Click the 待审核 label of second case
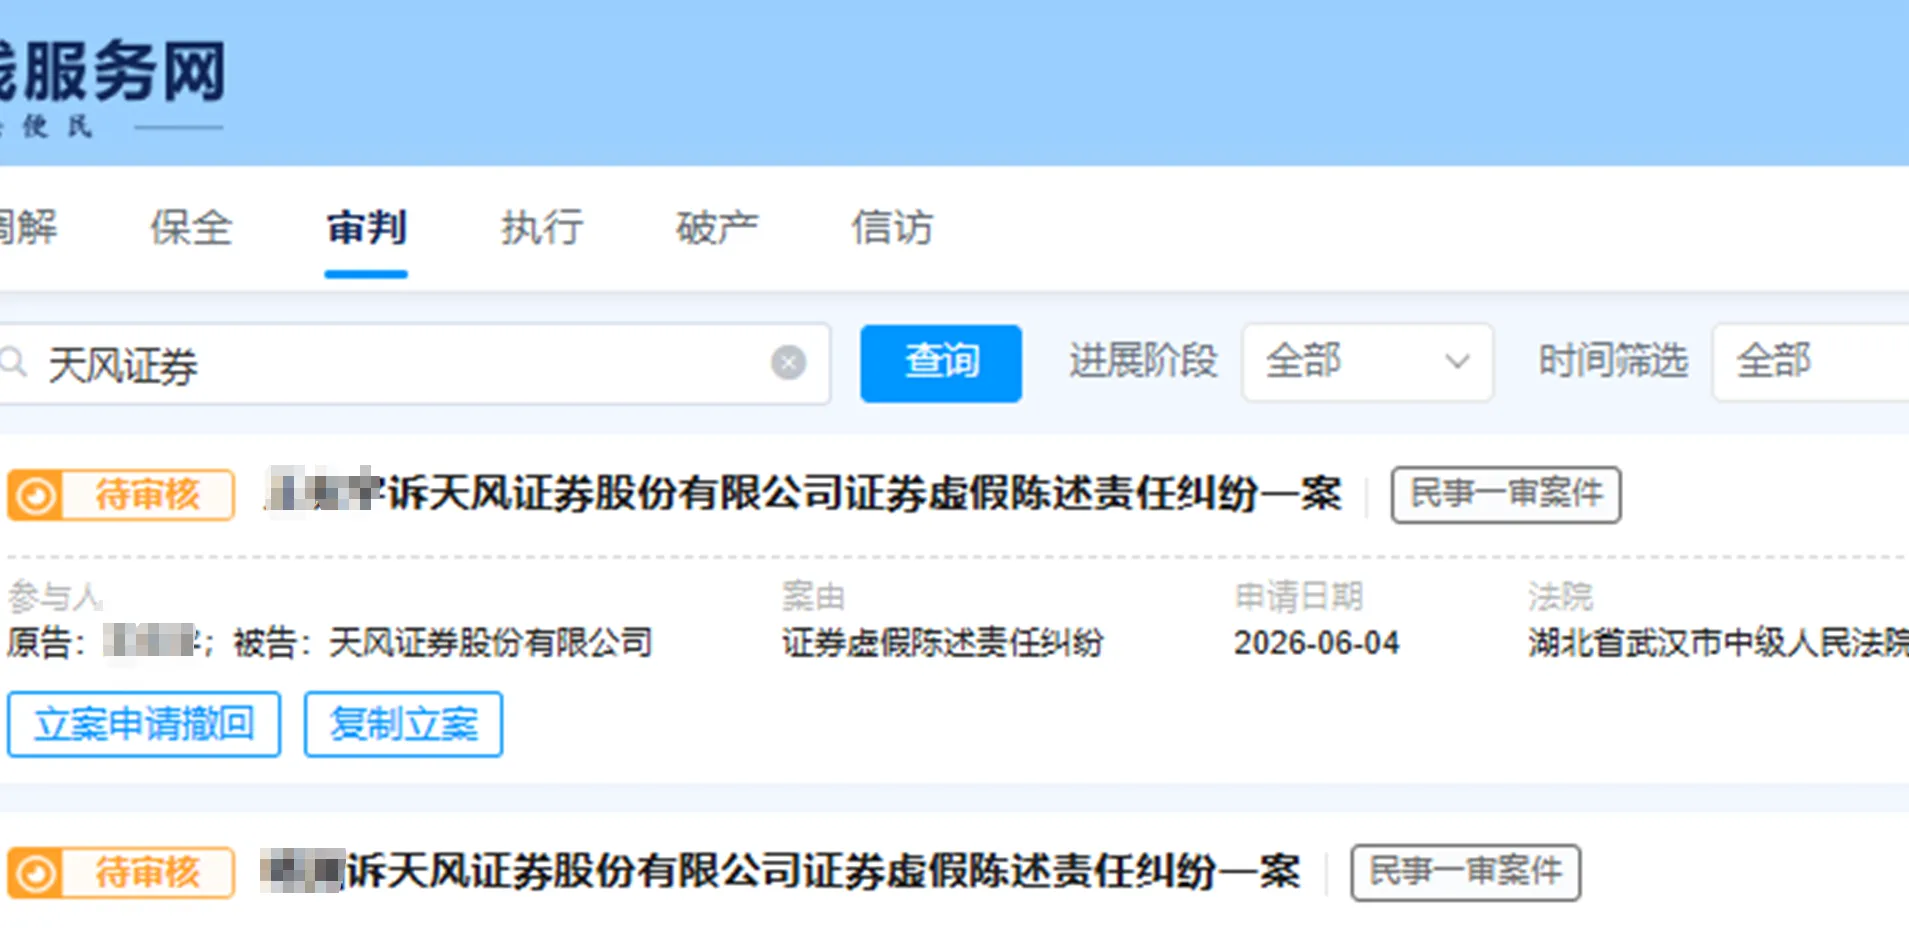The height and width of the screenshot is (930, 1909). (x=148, y=873)
